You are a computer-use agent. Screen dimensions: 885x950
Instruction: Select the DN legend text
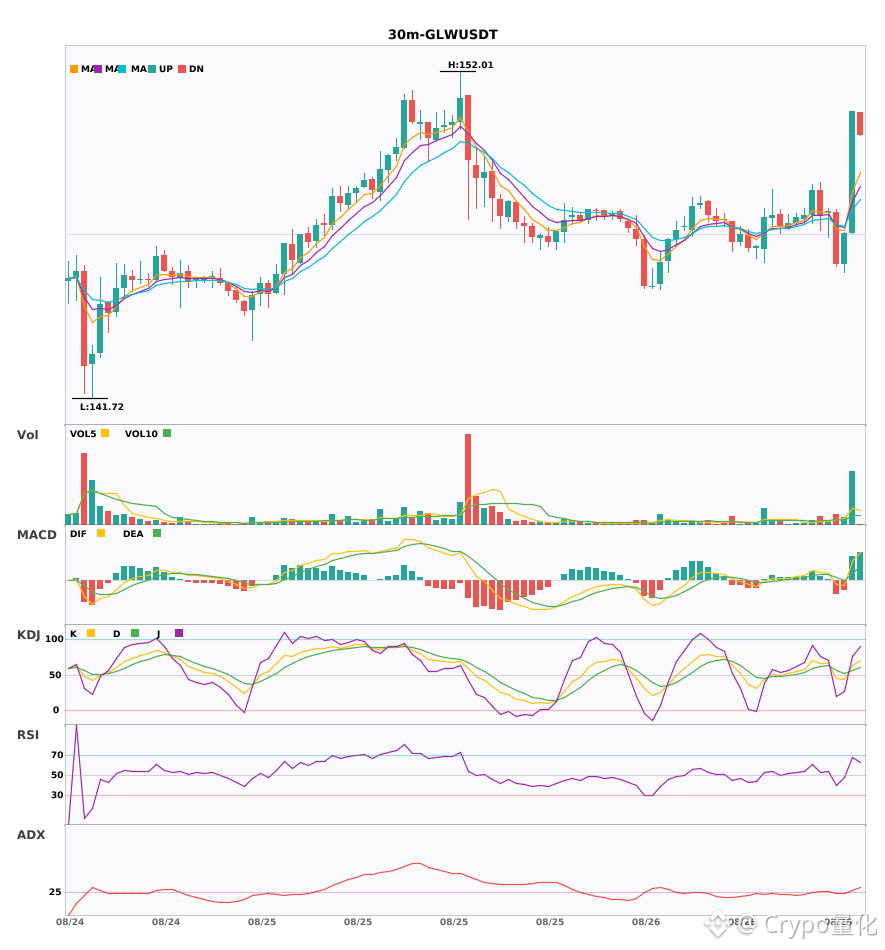point(196,69)
